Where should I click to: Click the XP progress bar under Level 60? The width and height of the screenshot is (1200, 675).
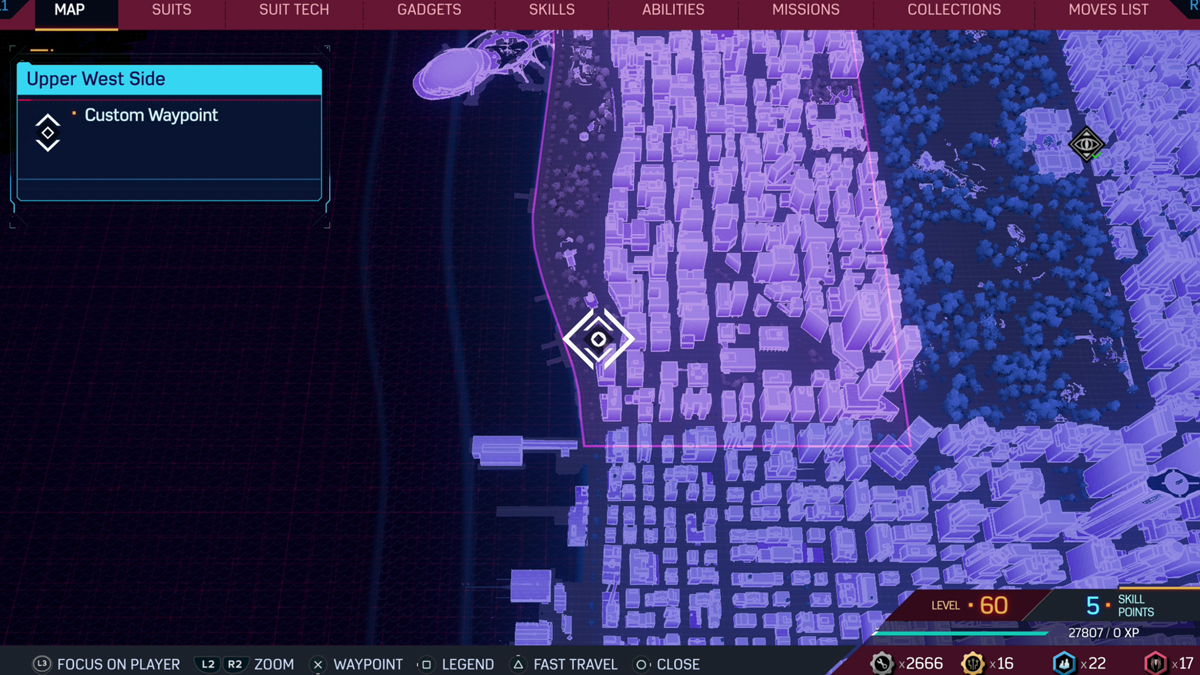click(960, 633)
